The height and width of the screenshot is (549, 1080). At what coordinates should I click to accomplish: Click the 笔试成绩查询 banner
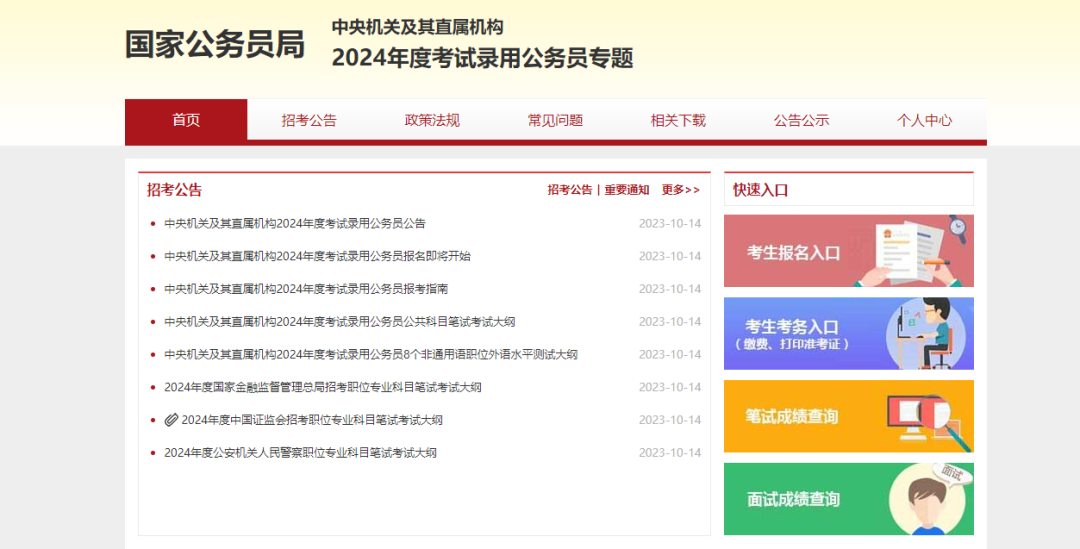point(849,416)
